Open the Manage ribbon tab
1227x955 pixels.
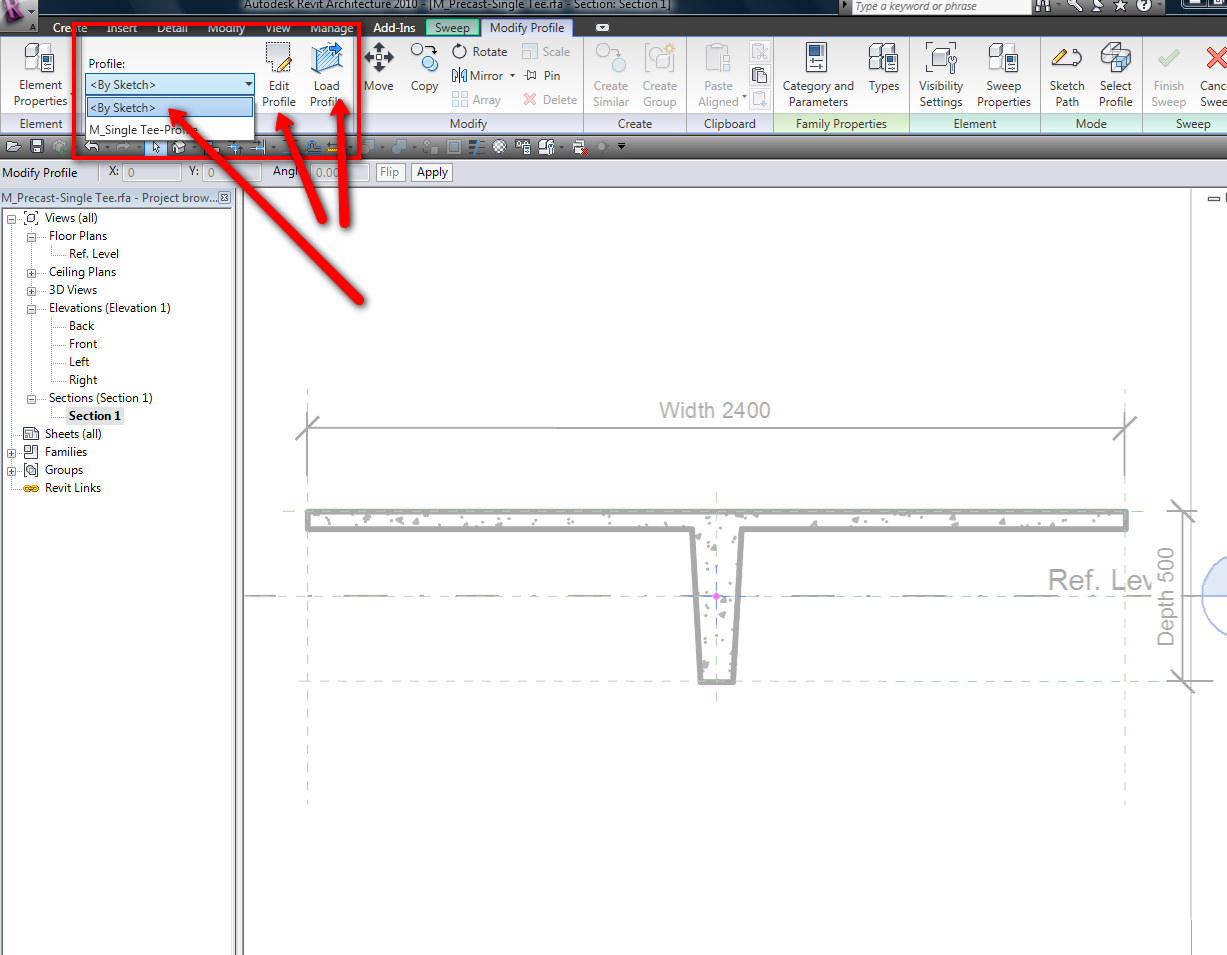[x=332, y=28]
